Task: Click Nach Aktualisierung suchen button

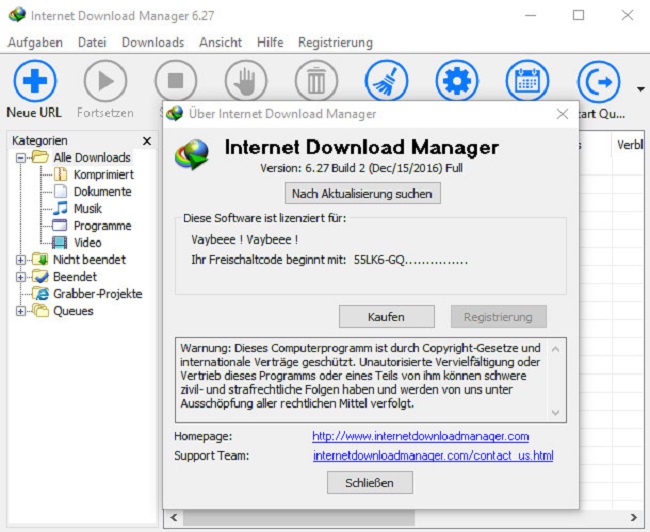Action: coord(363,194)
